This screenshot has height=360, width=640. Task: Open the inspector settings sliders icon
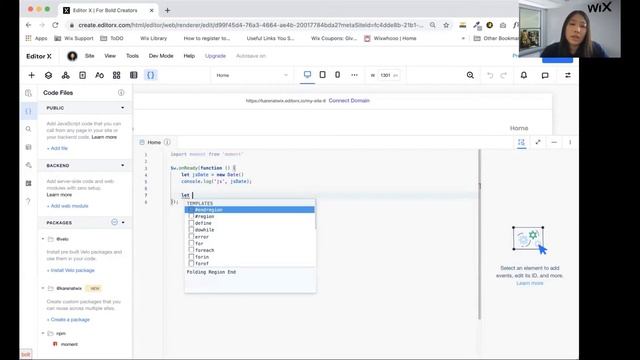click(x=568, y=75)
